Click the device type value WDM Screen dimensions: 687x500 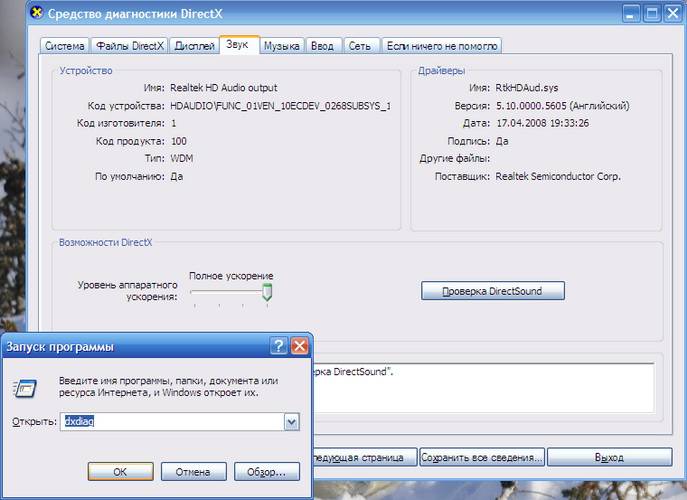(181, 158)
